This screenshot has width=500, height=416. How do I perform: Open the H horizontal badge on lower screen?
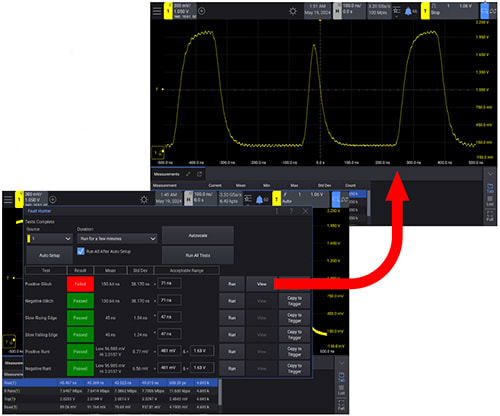[x=189, y=199]
